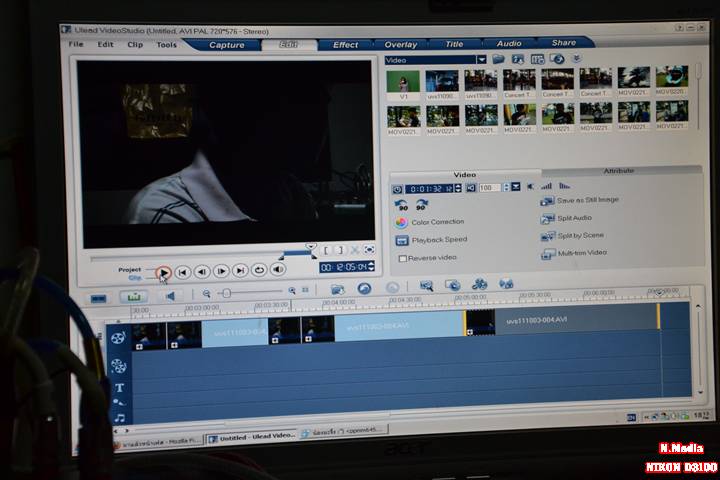Switch to the Title step tab
The width and height of the screenshot is (720, 480).
point(454,44)
